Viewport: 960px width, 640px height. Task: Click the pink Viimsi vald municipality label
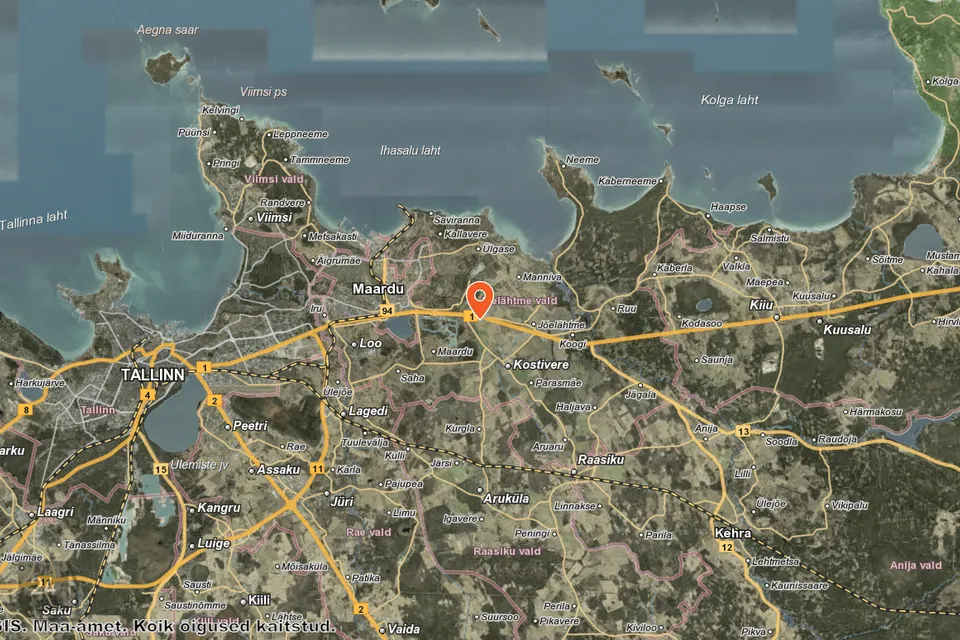pos(274,179)
